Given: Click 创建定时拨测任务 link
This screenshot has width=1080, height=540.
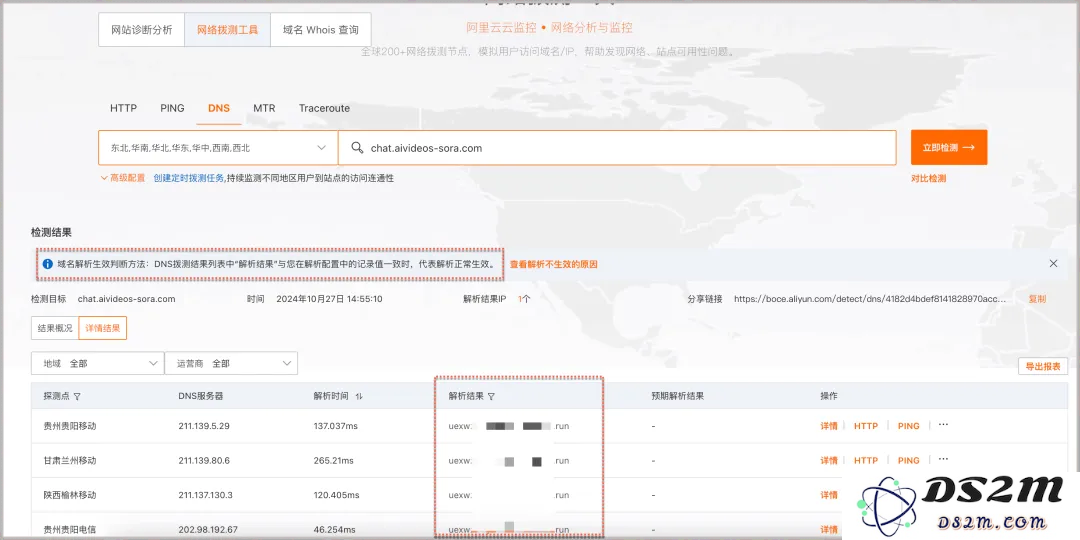Looking at the screenshot, I should (x=189, y=178).
